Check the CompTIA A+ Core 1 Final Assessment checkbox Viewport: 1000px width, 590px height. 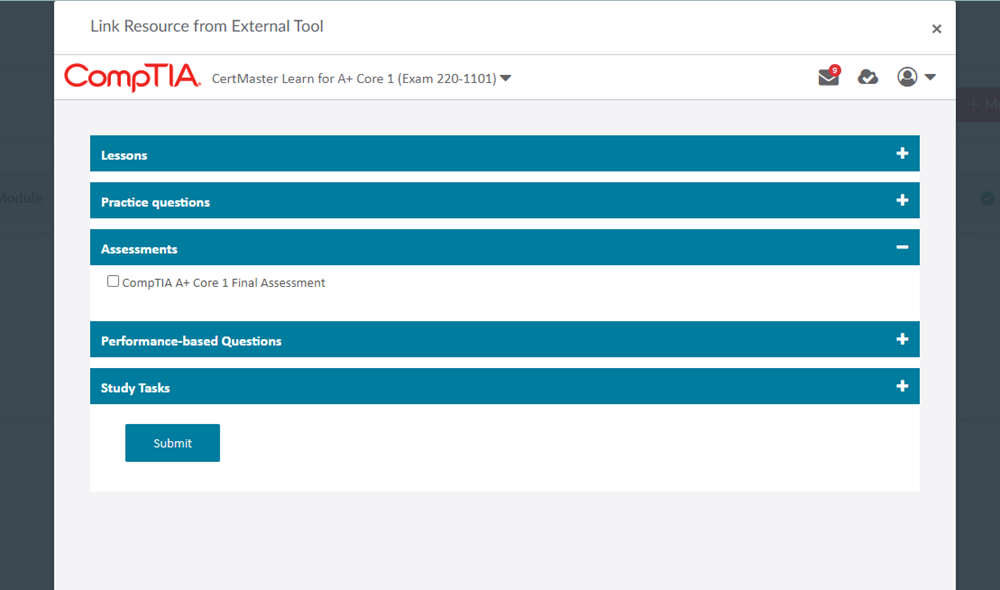click(113, 281)
